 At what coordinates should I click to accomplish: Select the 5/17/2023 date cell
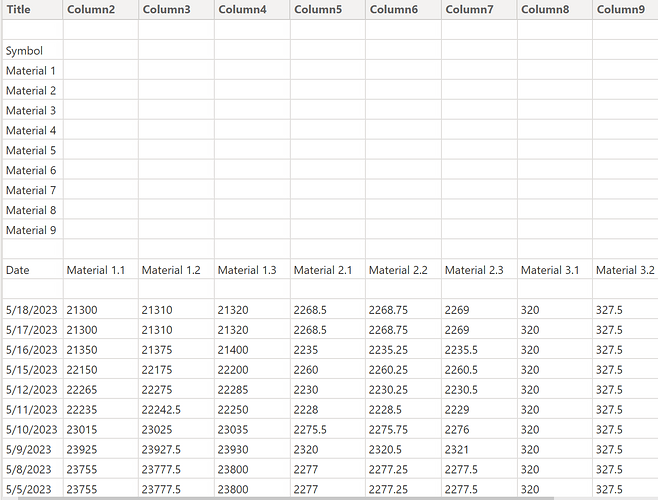[33, 330]
